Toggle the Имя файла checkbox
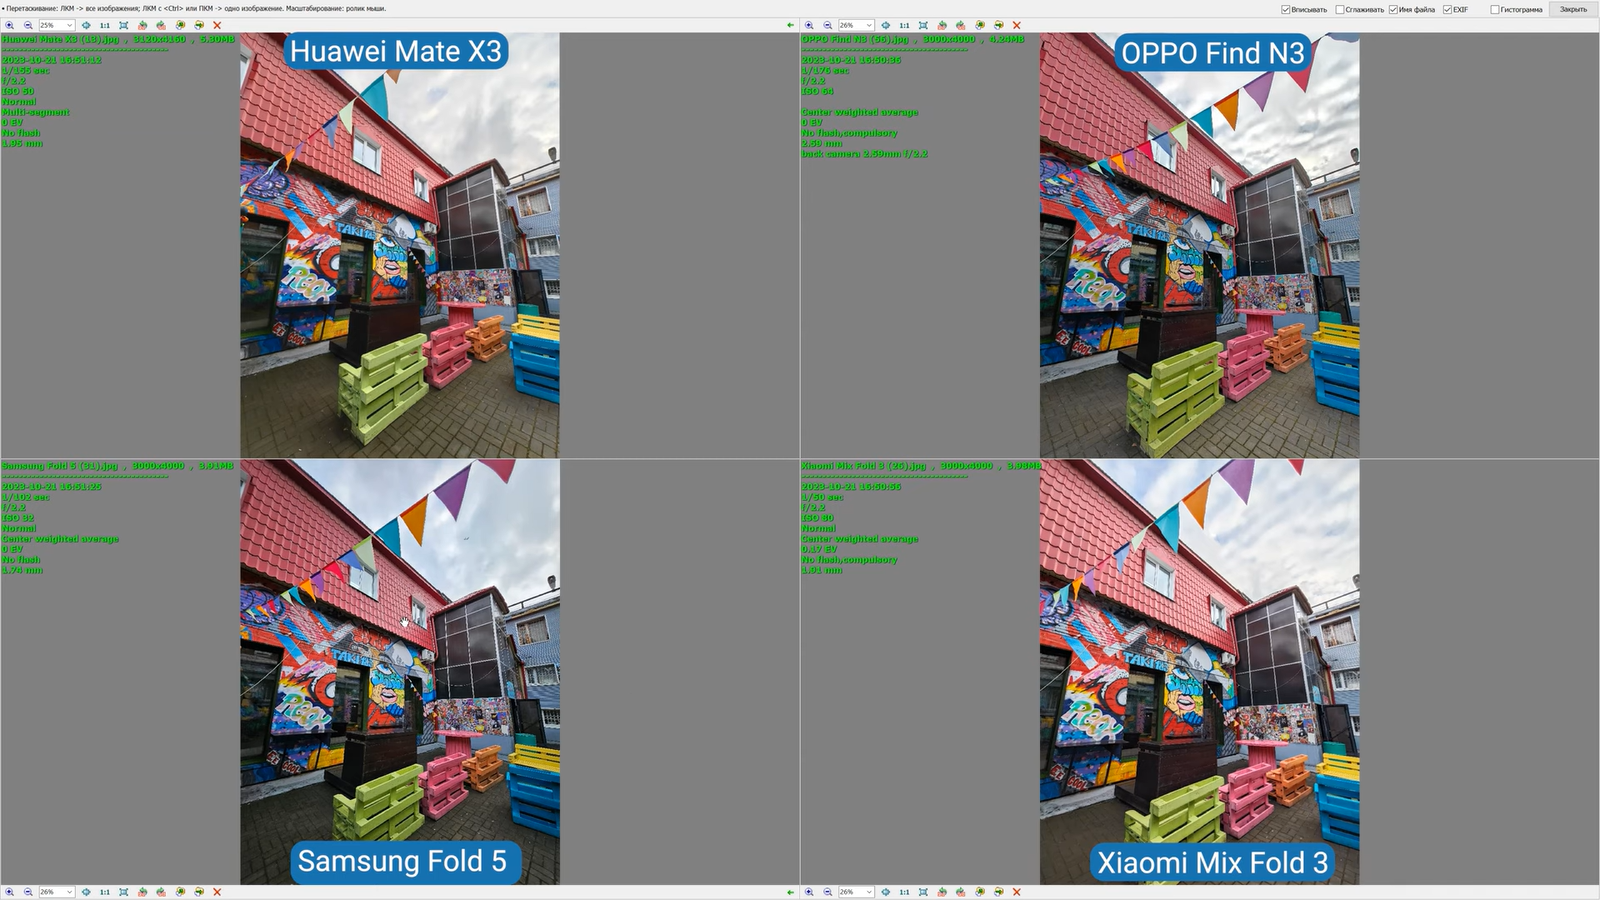This screenshot has width=1600, height=900. [1393, 9]
